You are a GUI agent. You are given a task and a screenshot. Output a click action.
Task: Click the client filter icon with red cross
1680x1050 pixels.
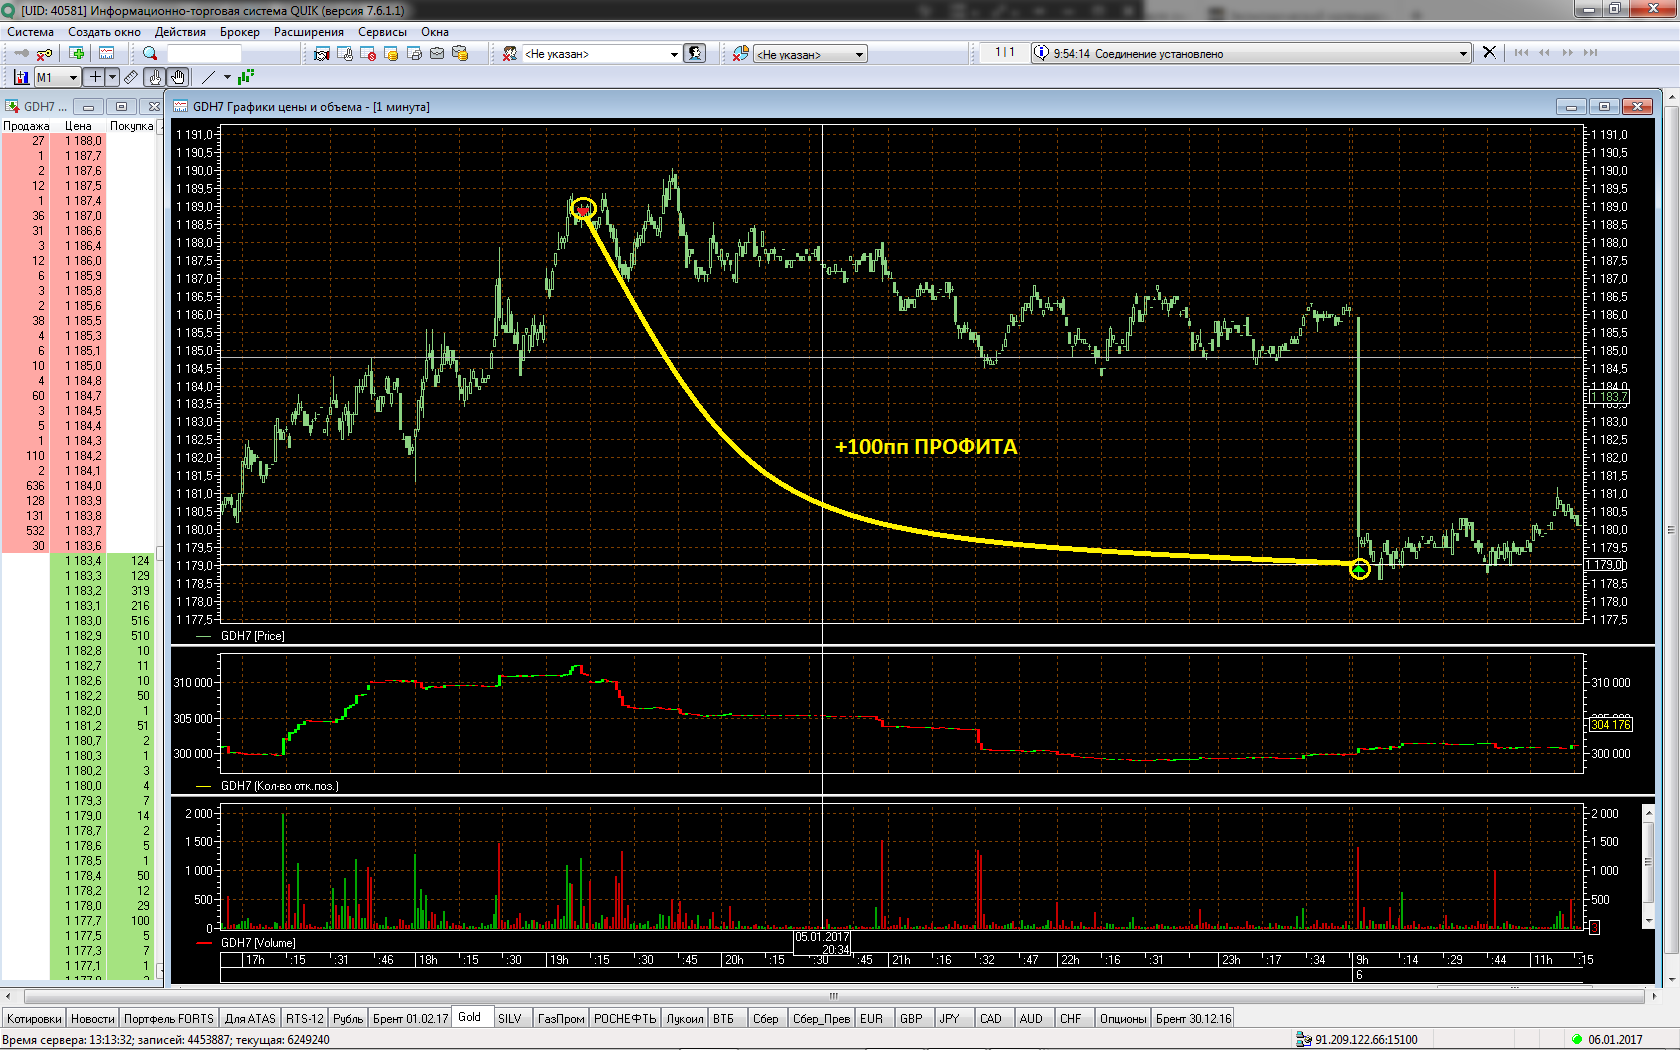tap(510, 53)
